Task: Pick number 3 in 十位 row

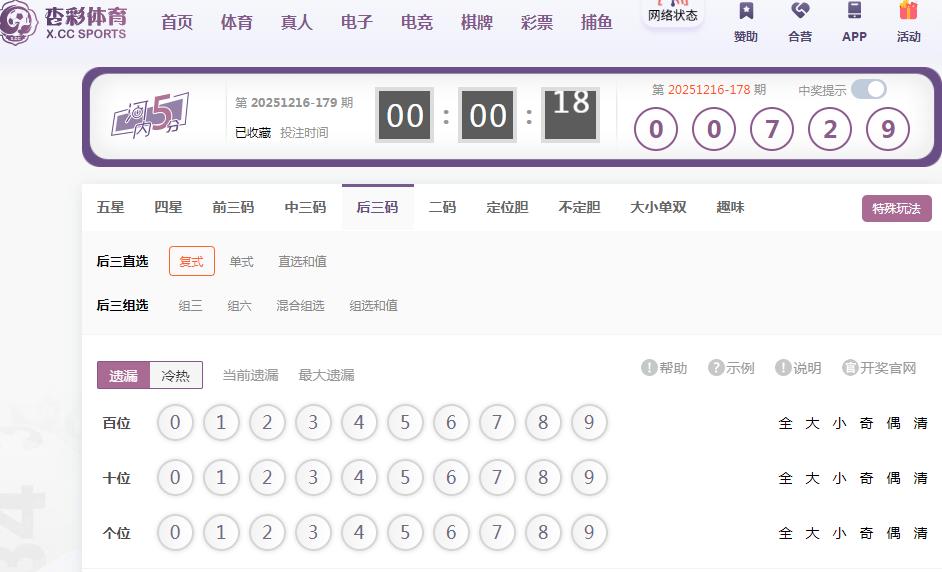Action: pyautogui.click(x=313, y=477)
